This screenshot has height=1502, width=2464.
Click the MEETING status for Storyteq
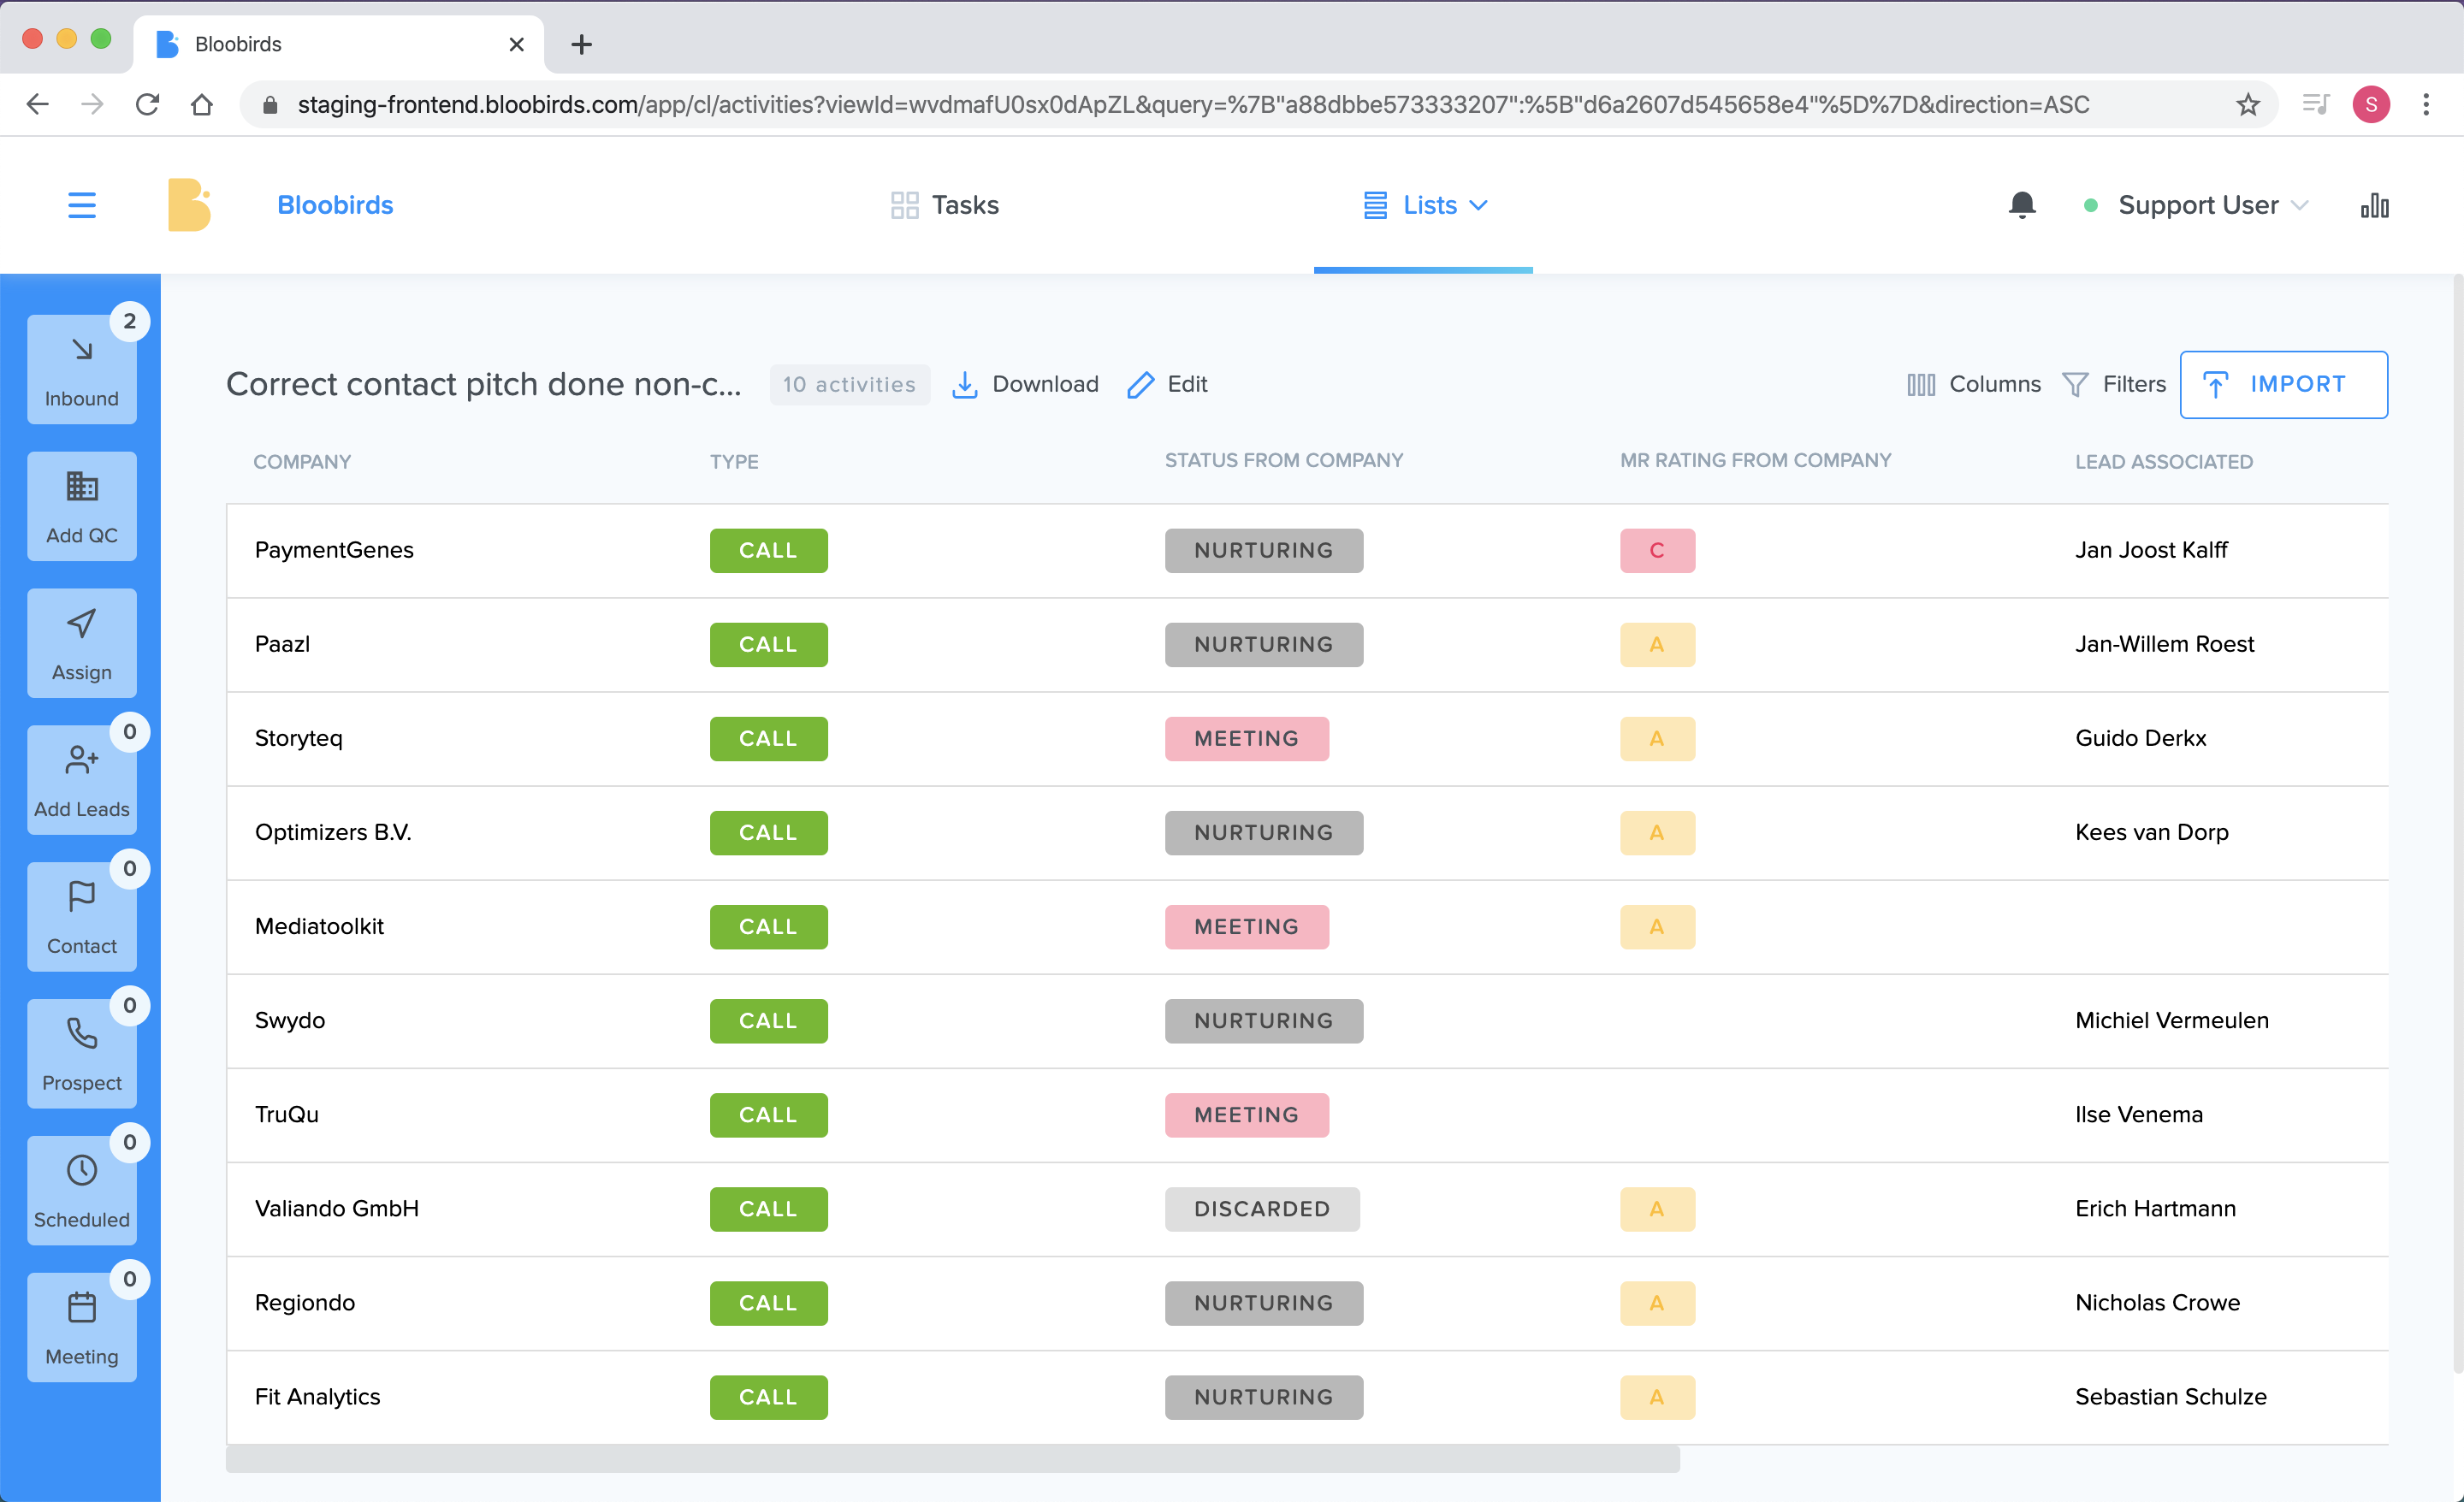1246,738
